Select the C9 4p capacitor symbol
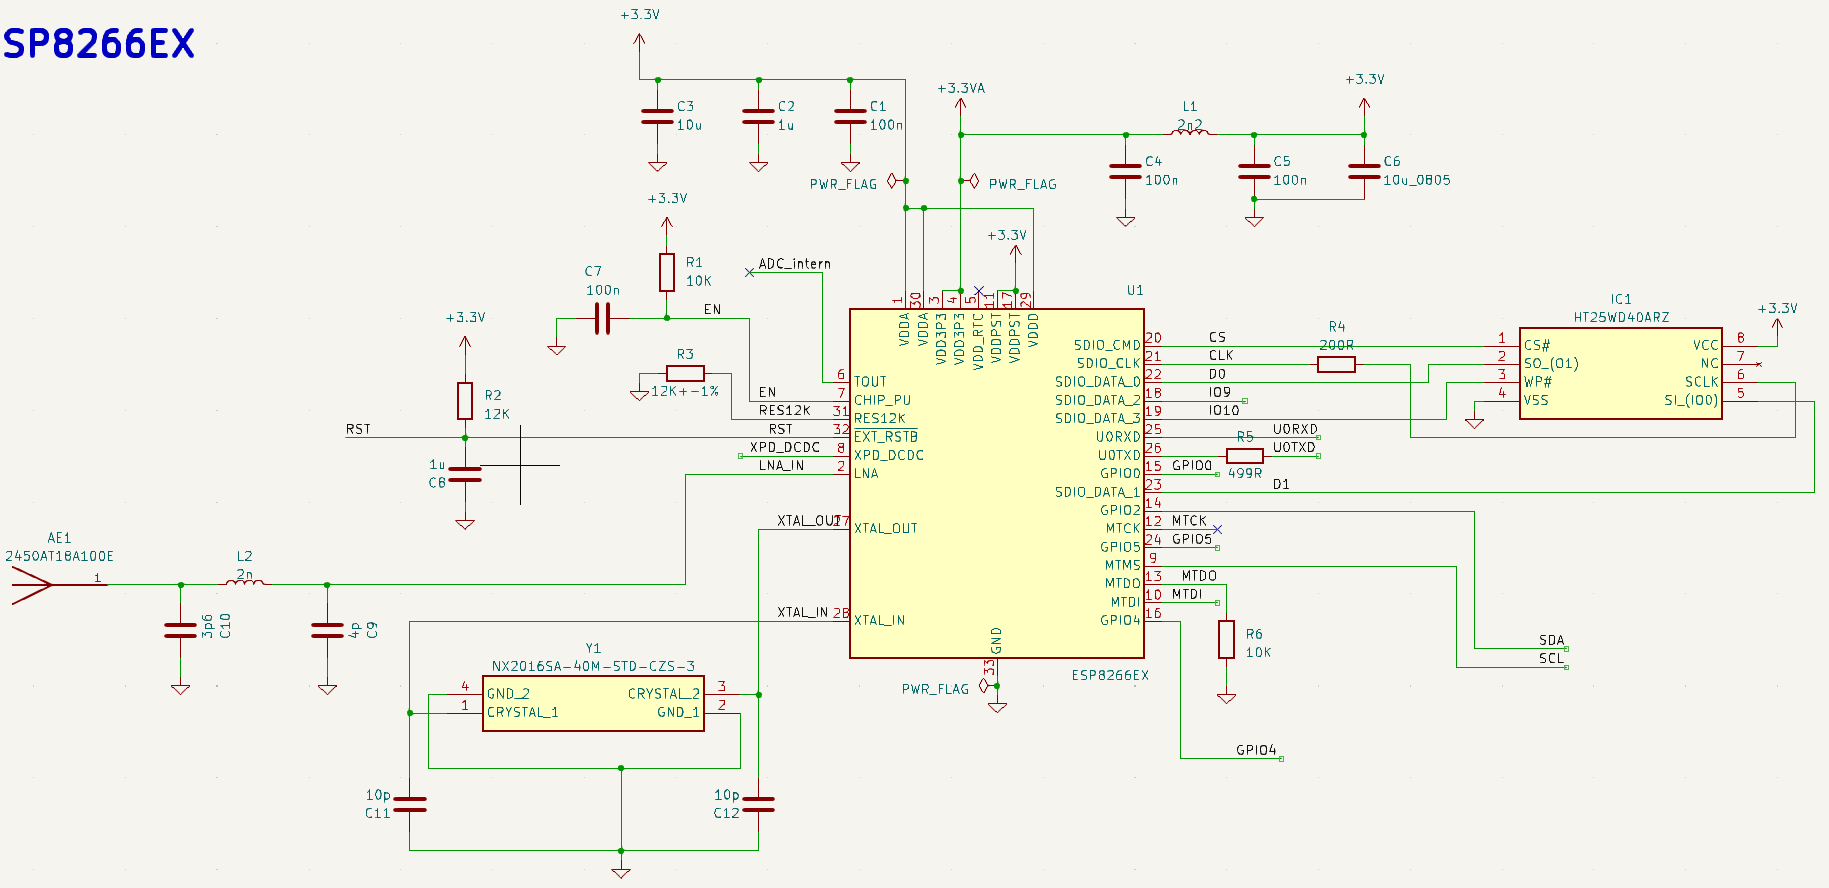 tap(327, 630)
